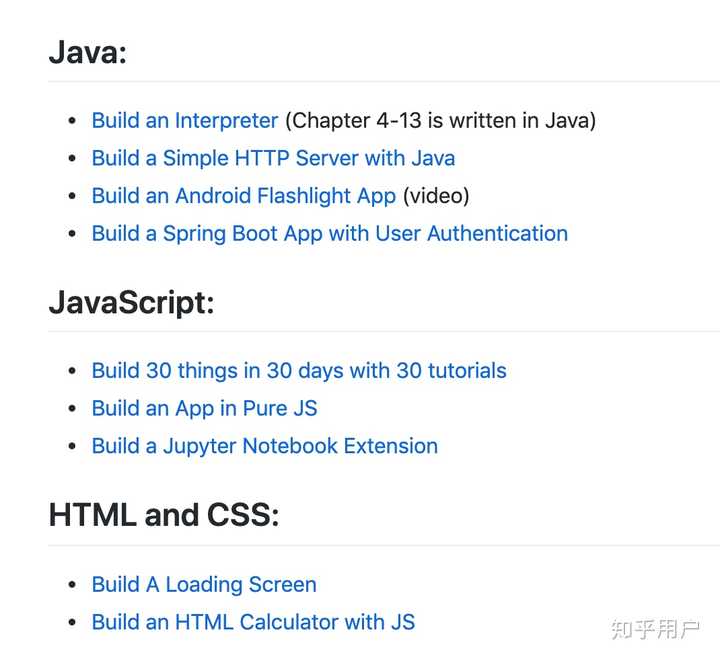Open Build a Simple HTTP Server with Java
The width and height of the screenshot is (720, 655).
pyautogui.click(x=273, y=158)
